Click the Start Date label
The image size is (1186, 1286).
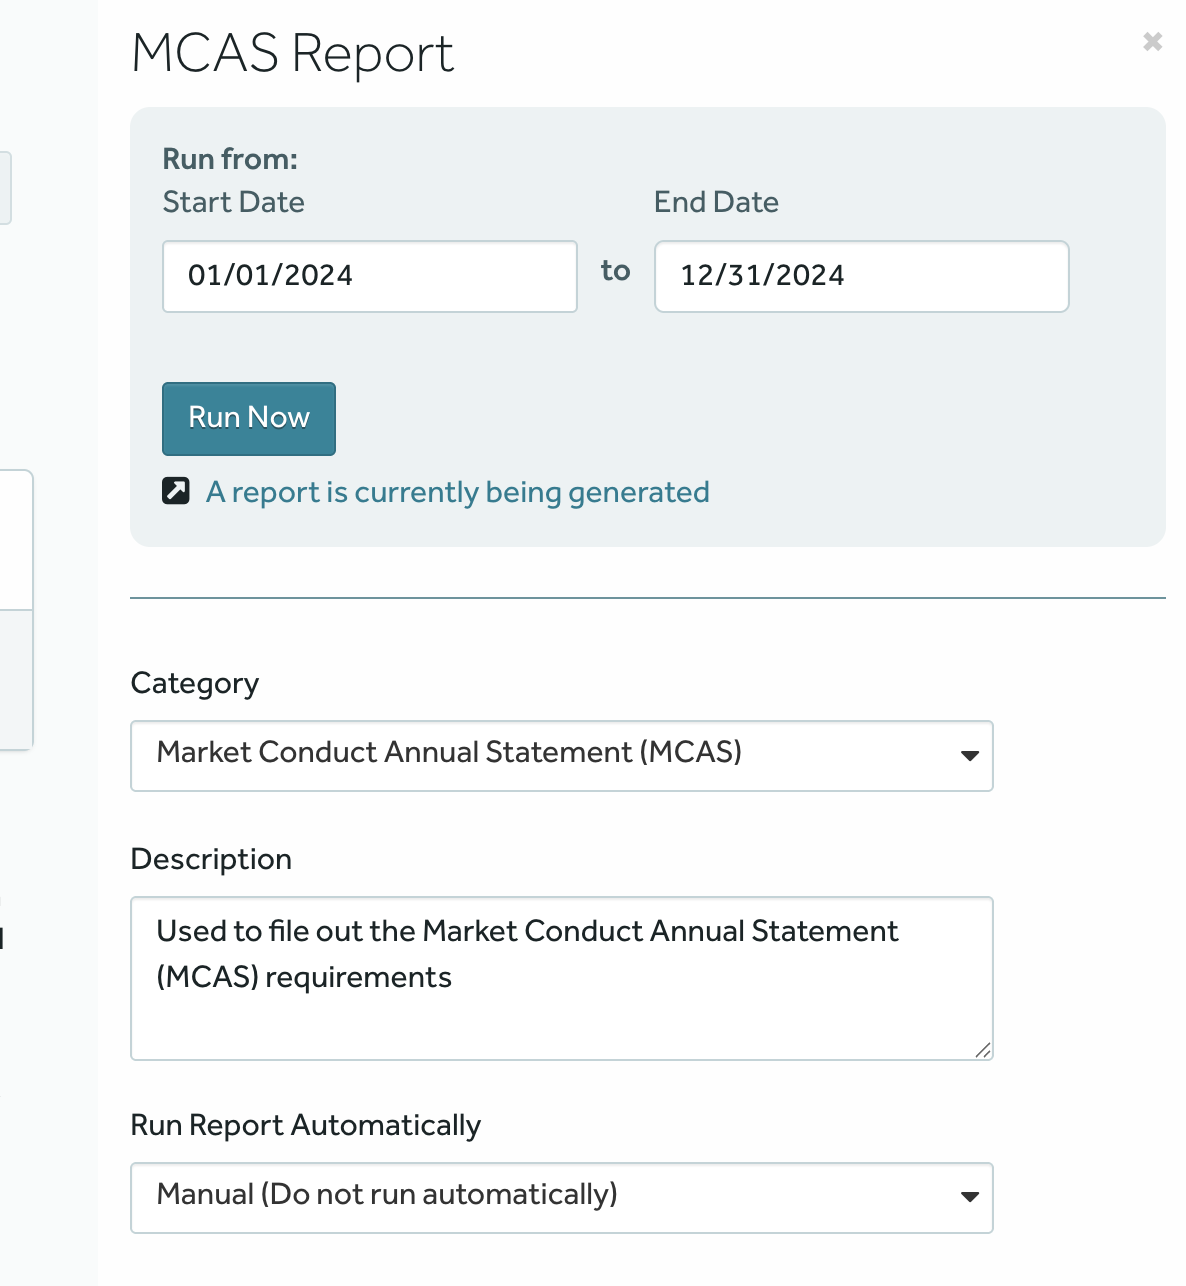tap(233, 202)
